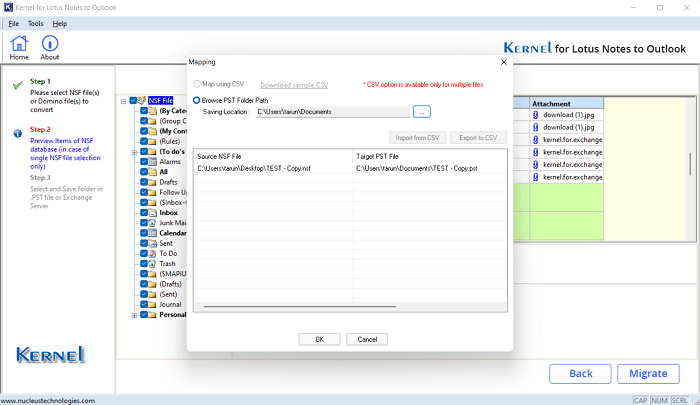This screenshot has height=405, width=700.
Task: Click the Export to CSV button
Action: (x=478, y=138)
